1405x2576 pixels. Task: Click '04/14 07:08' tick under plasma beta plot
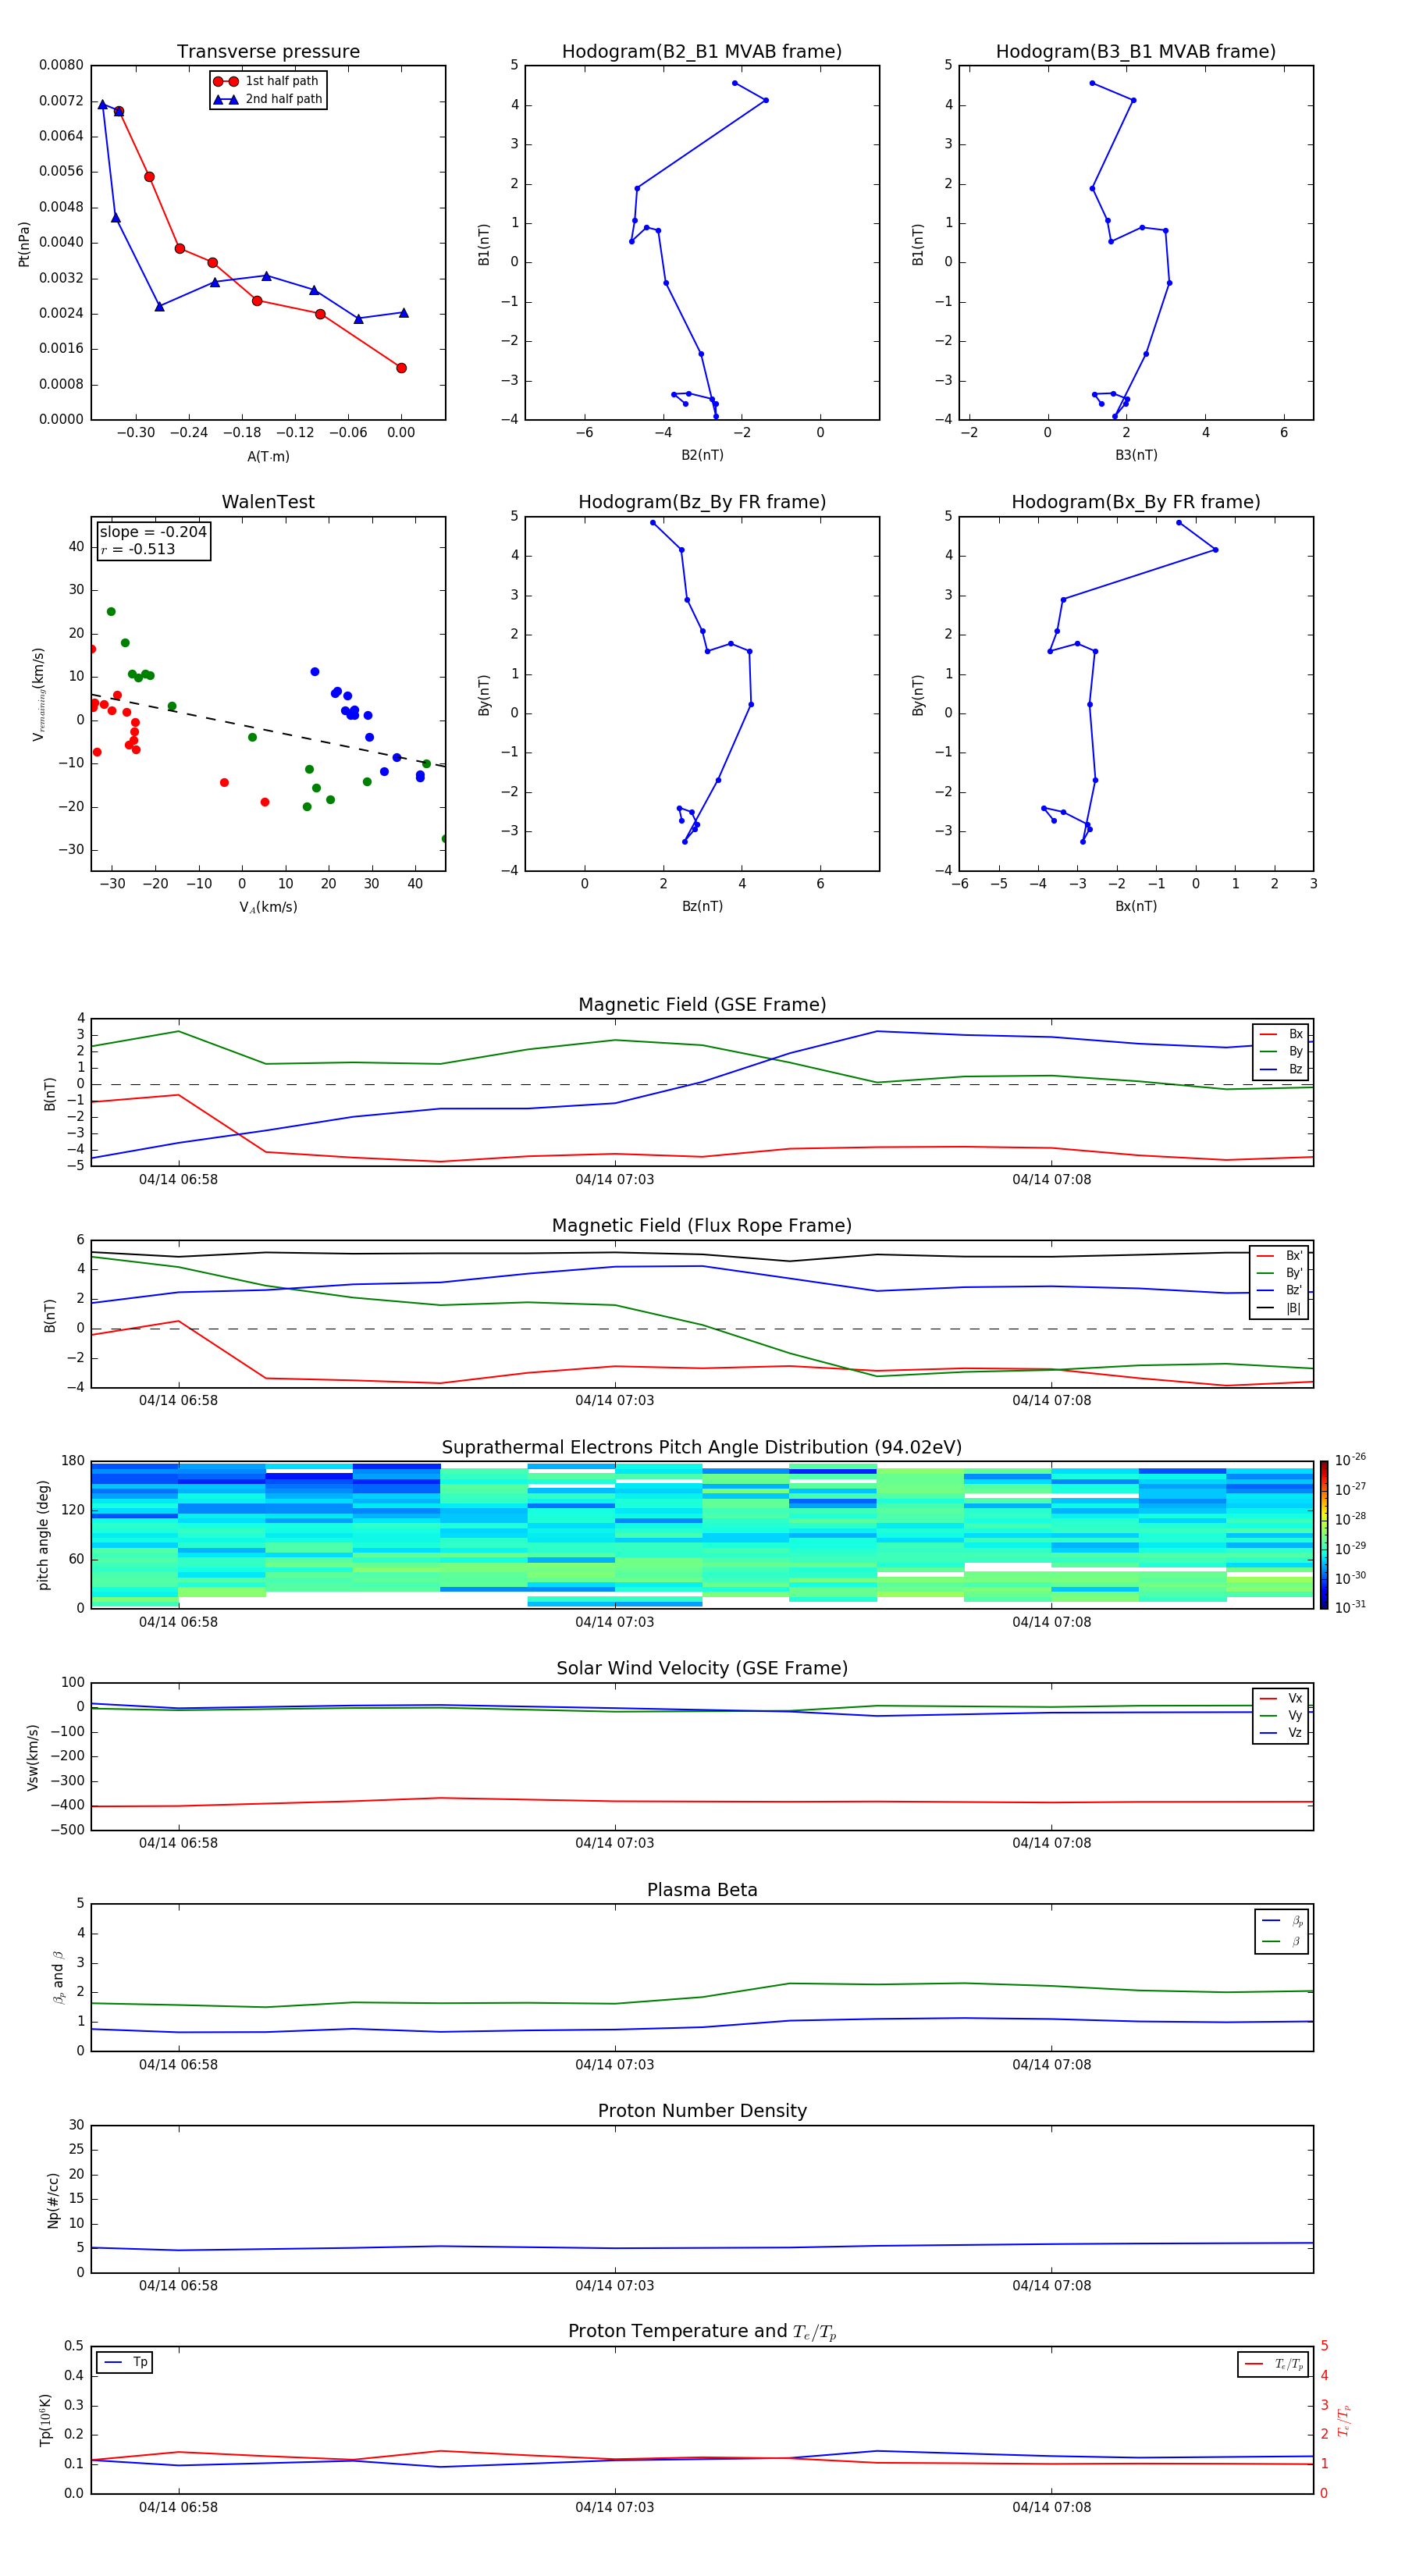1051,2064
